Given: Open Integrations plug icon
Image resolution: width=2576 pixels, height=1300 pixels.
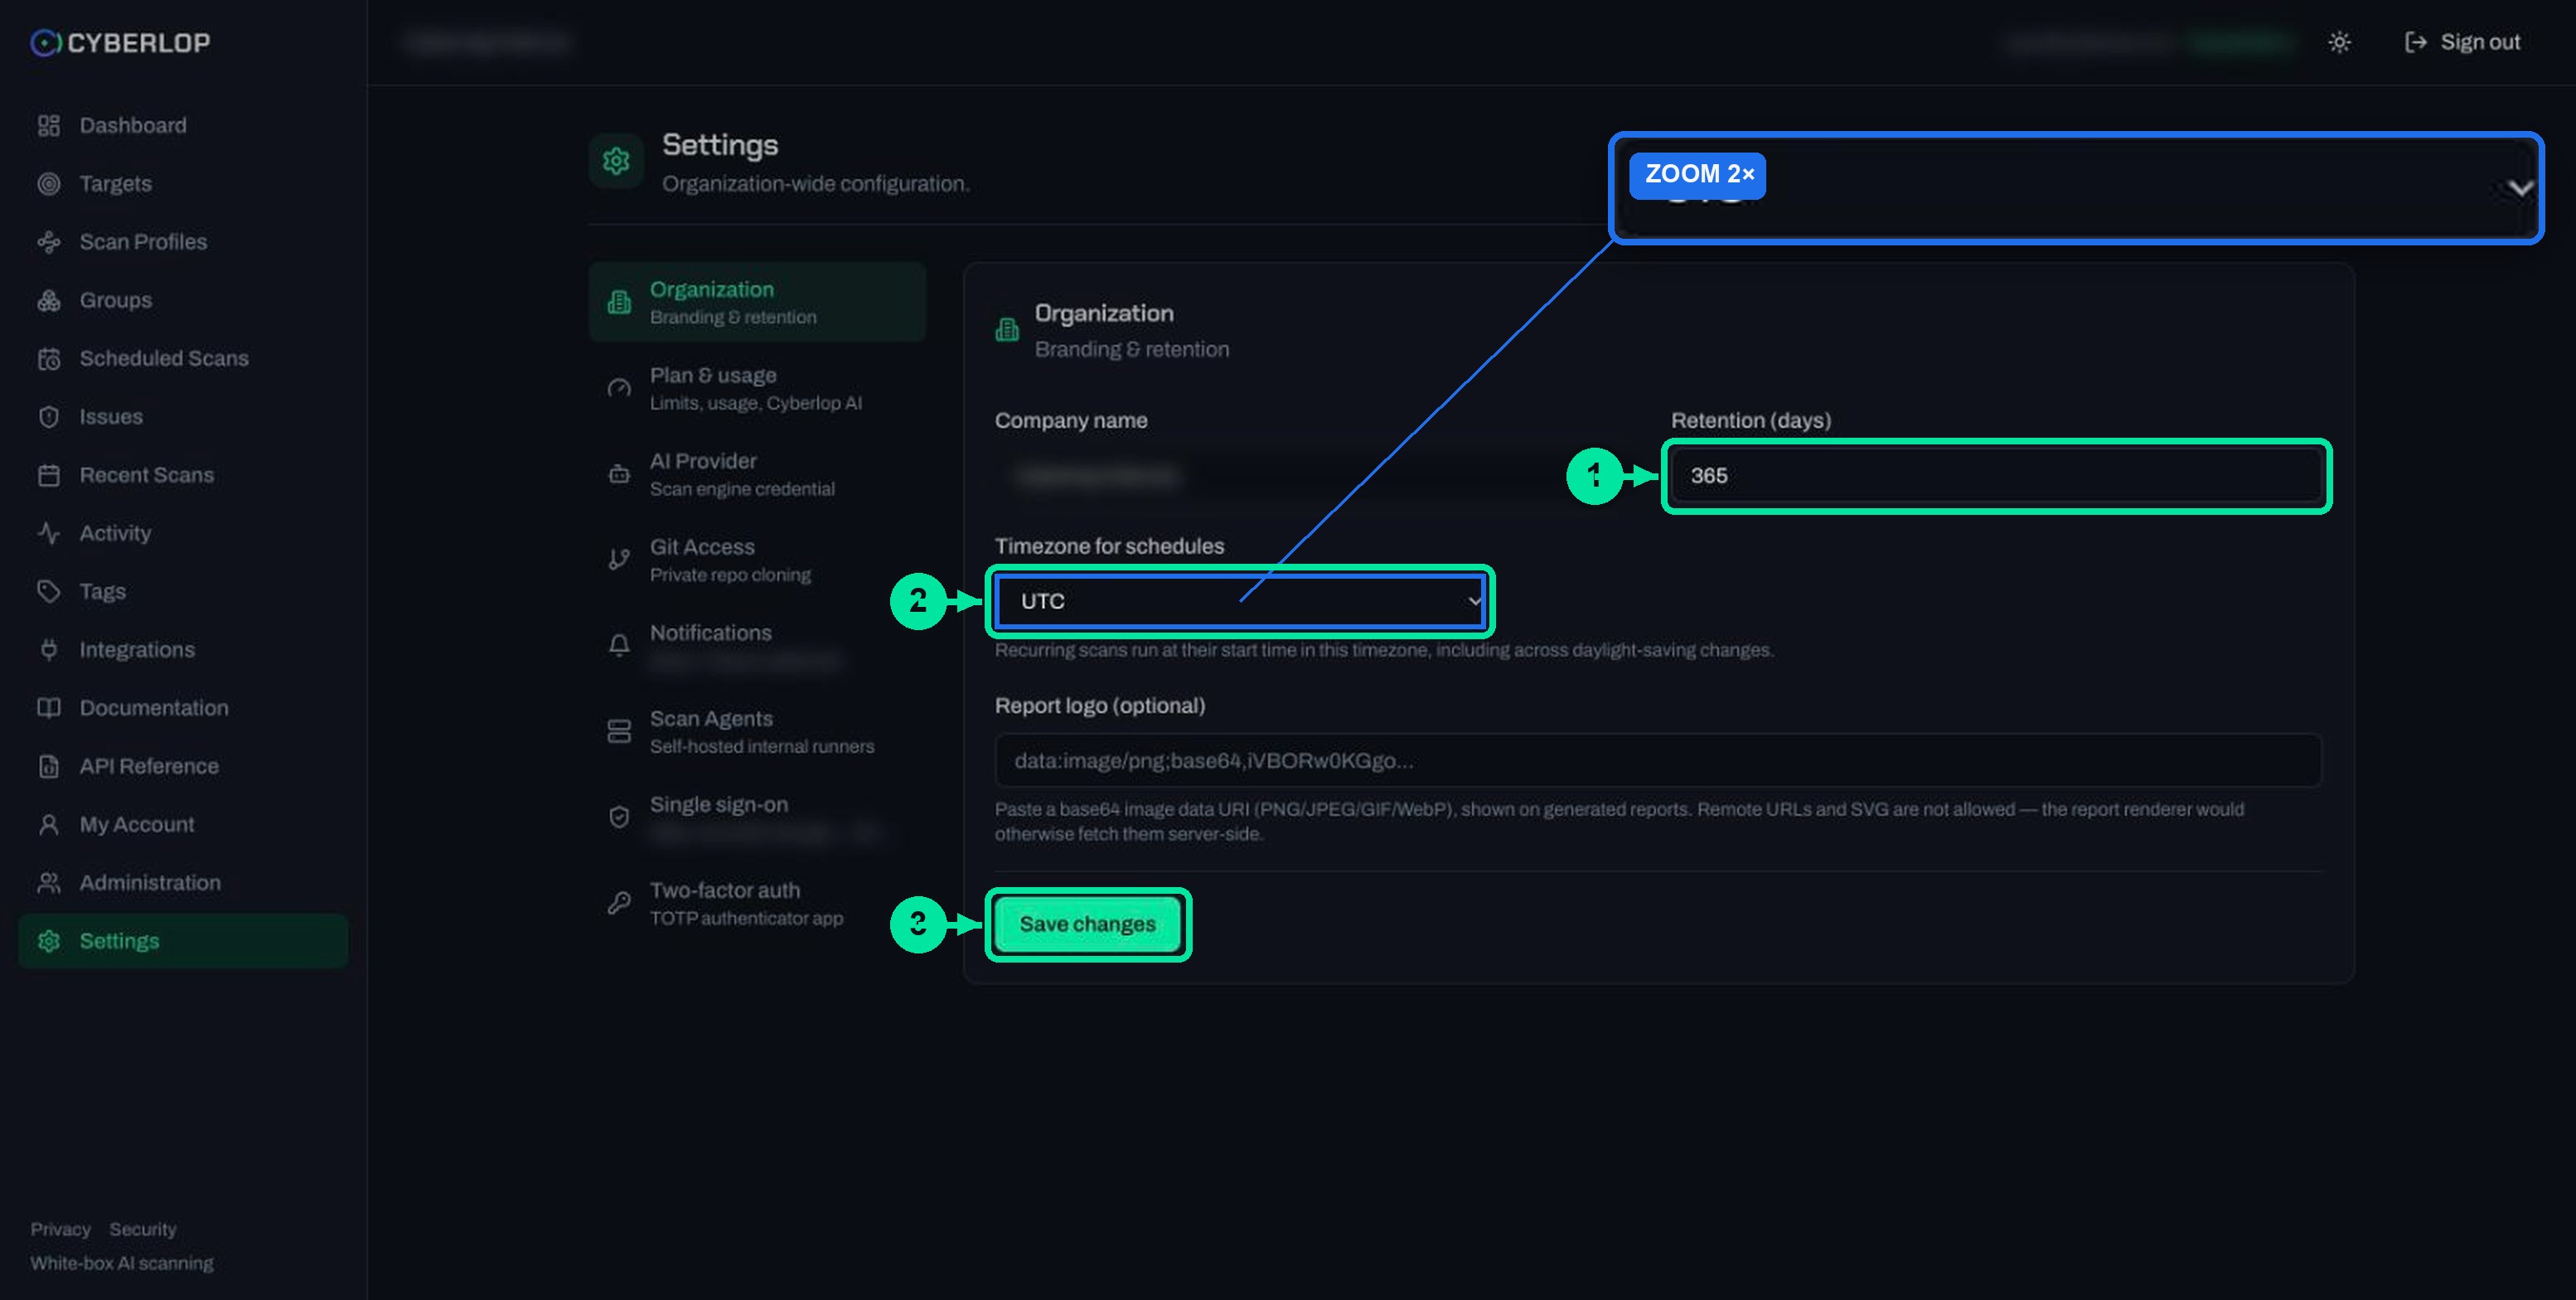Looking at the screenshot, I should (48, 650).
